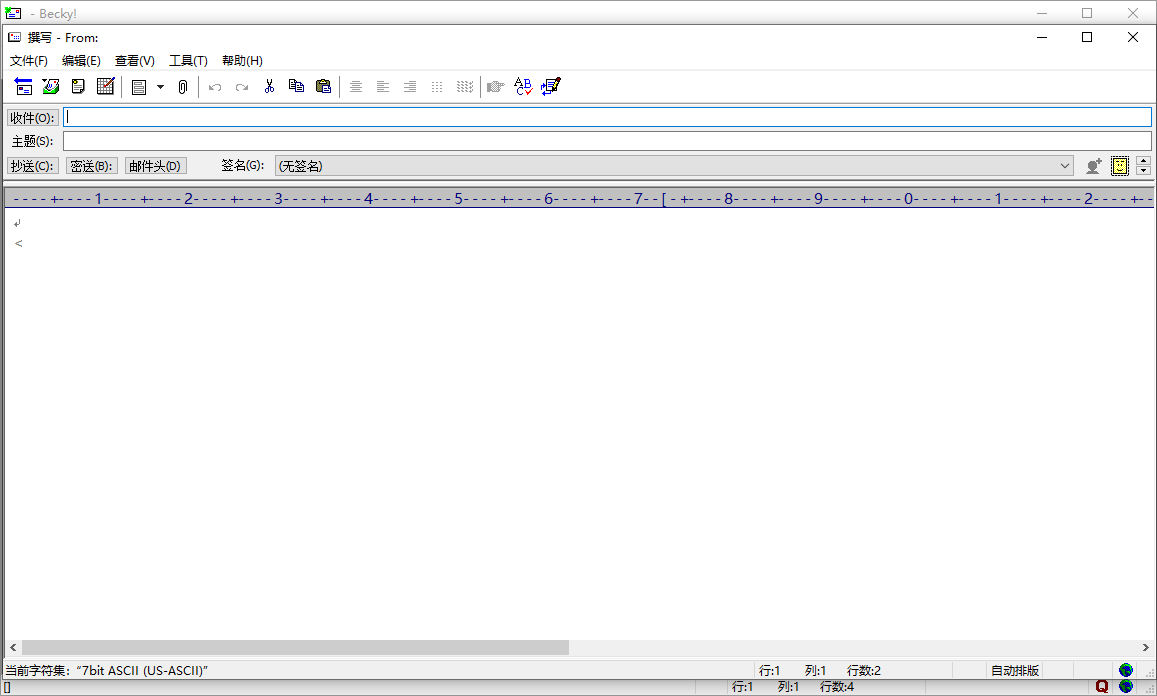Open the 查看(V) menu
1157x696 pixels.
[x=134, y=61]
